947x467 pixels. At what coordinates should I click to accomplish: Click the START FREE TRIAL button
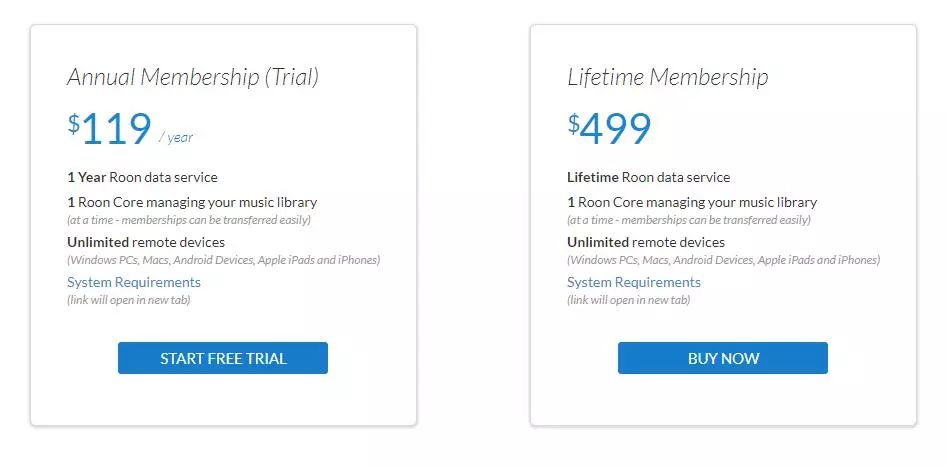point(223,358)
